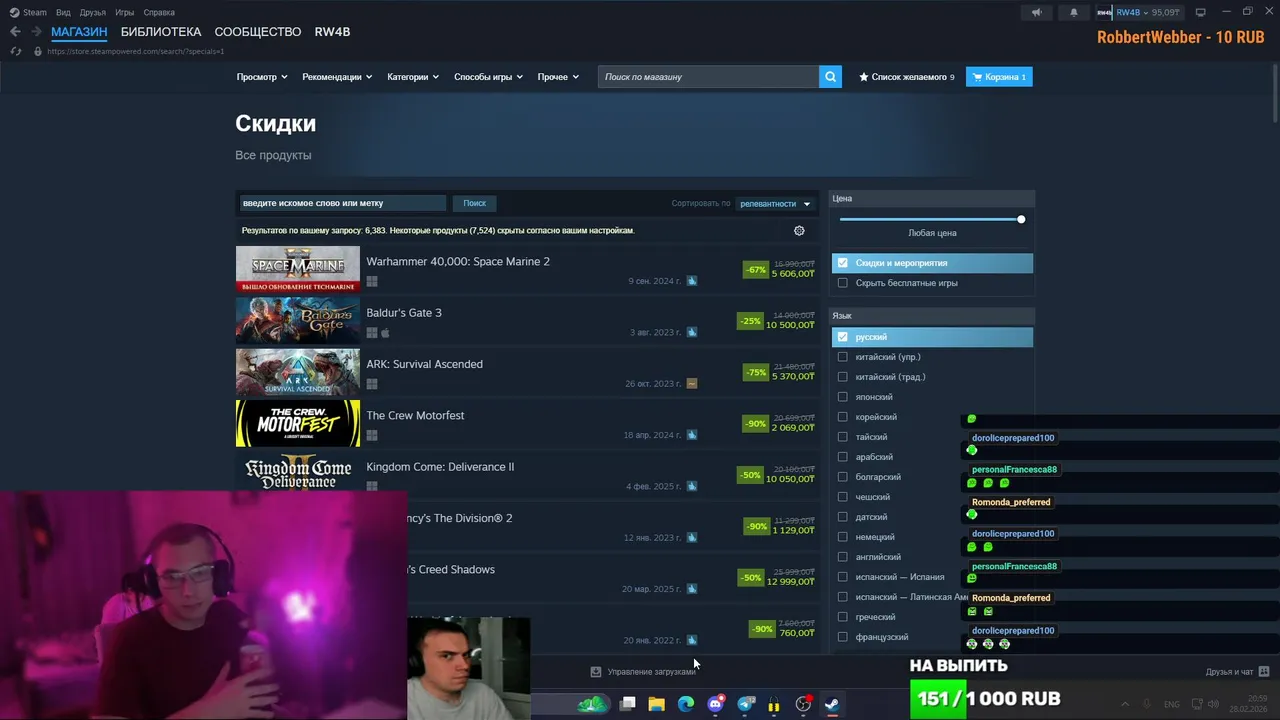Switch to the СООБЩЕСТВО tab
The height and width of the screenshot is (720, 1280).
click(258, 32)
